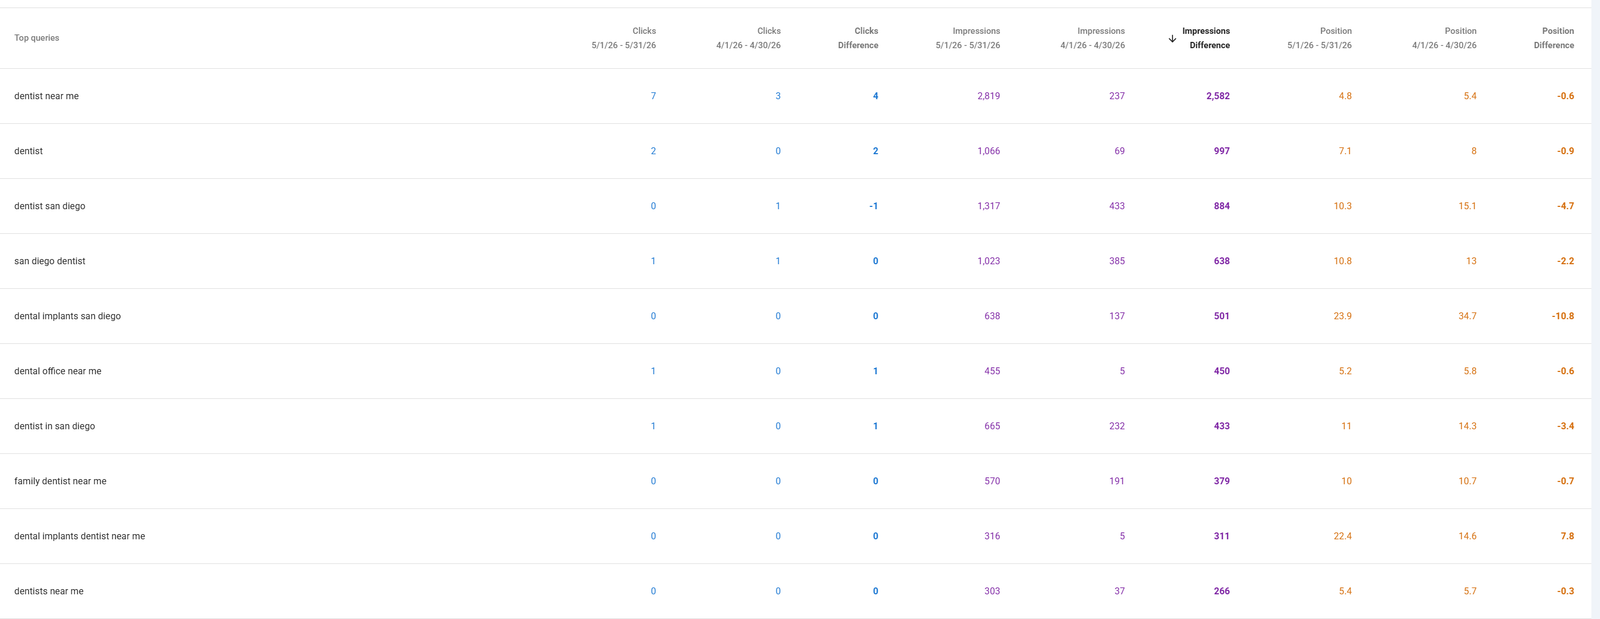Image resolution: width=1600 pixels, height=619 pixels.
Task: Sort by Impressions 5/1/26 - 5/31/26 header
Action: pyautogui.click(x=968, y=38)
